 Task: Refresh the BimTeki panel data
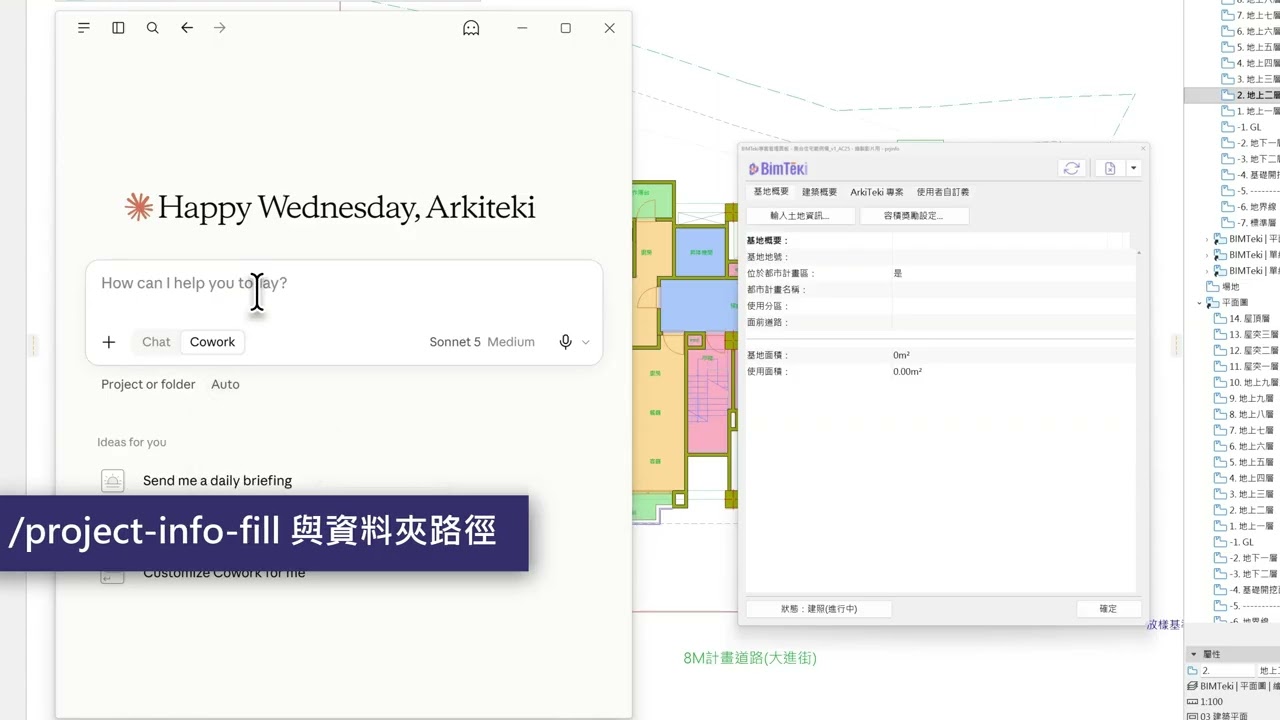pyautogui.click(x=1071, y=169)
